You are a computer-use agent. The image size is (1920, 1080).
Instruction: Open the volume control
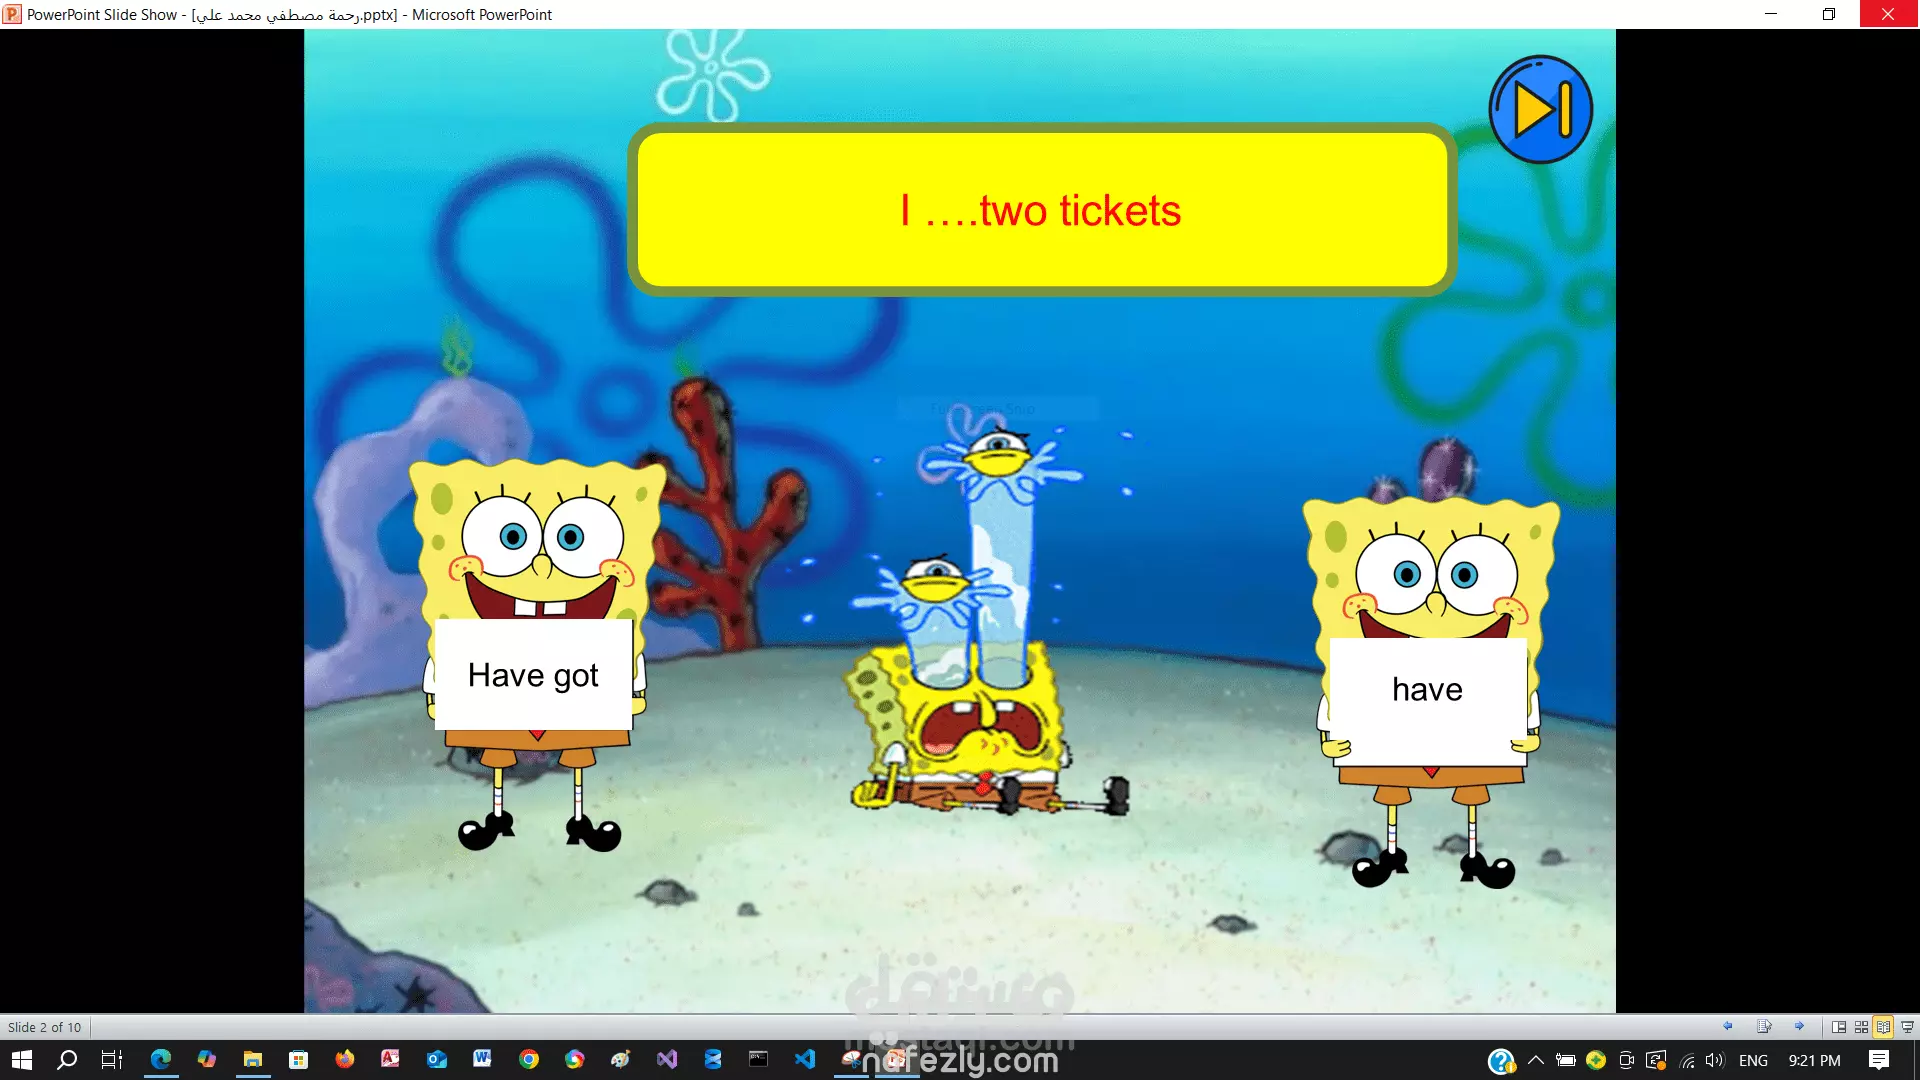(x=1715, y=1060)
